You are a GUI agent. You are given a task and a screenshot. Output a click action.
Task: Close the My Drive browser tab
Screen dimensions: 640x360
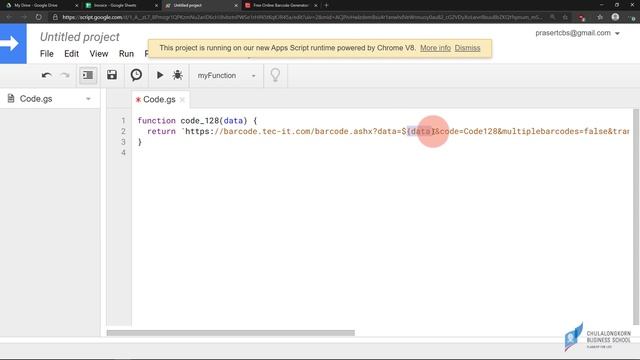[76, 5]
